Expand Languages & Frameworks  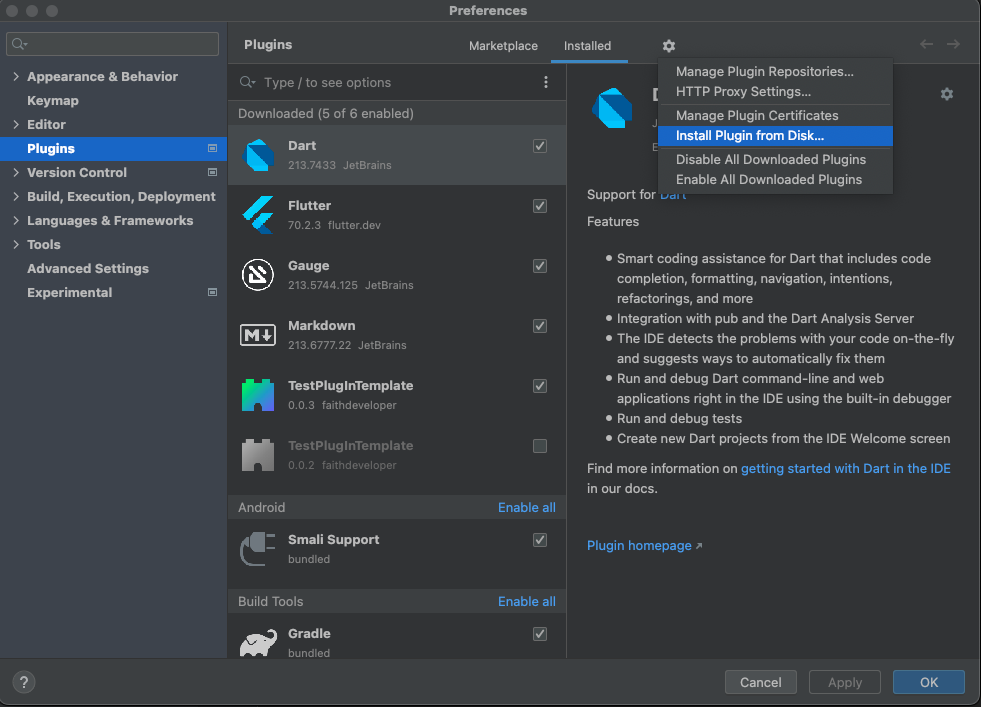click(16, 220)
